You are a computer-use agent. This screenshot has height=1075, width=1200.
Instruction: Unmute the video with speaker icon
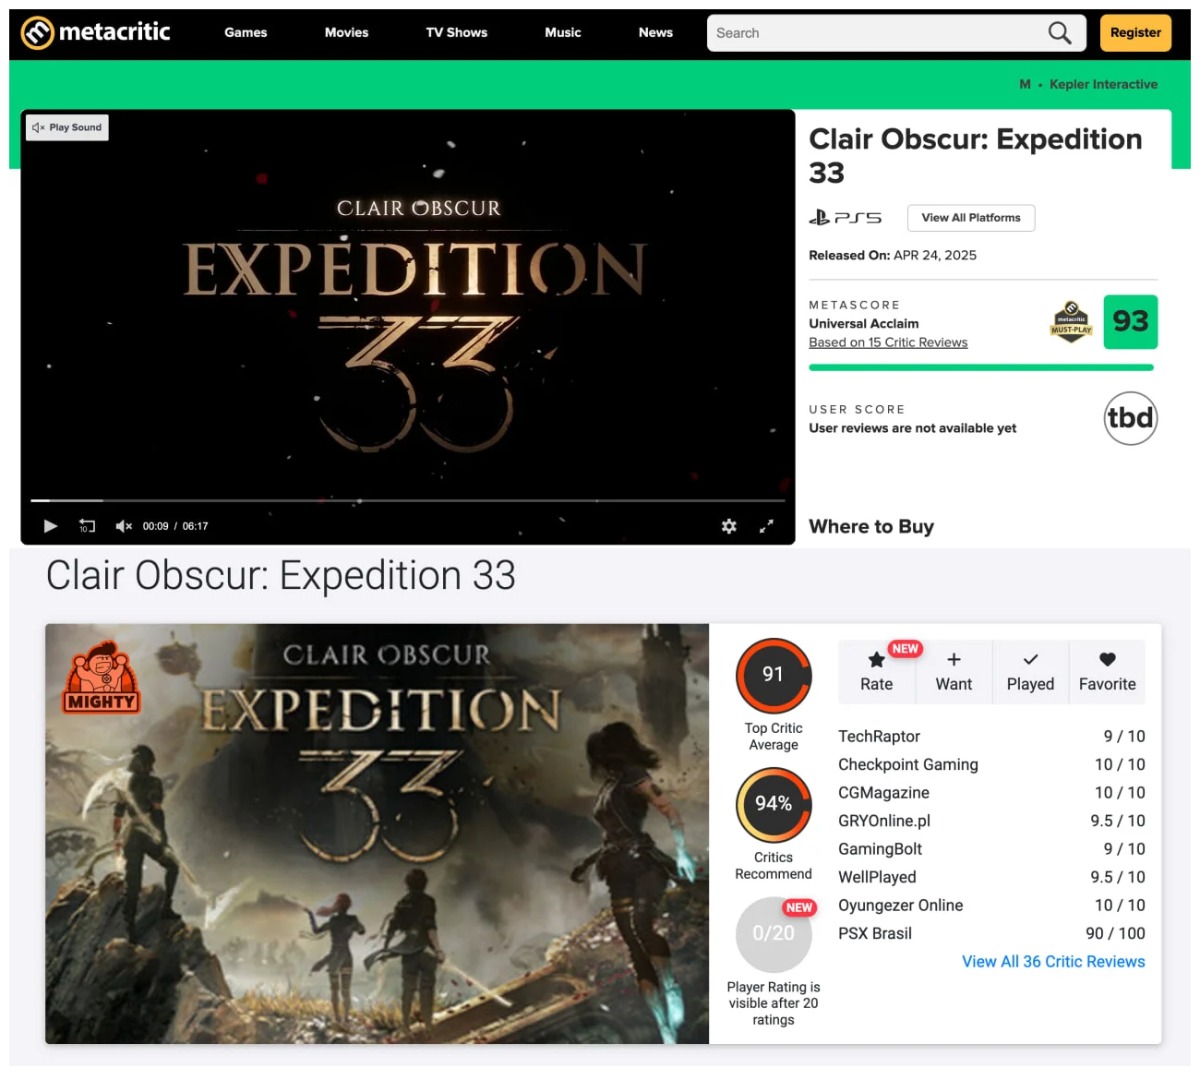click(x=124, y=526)
